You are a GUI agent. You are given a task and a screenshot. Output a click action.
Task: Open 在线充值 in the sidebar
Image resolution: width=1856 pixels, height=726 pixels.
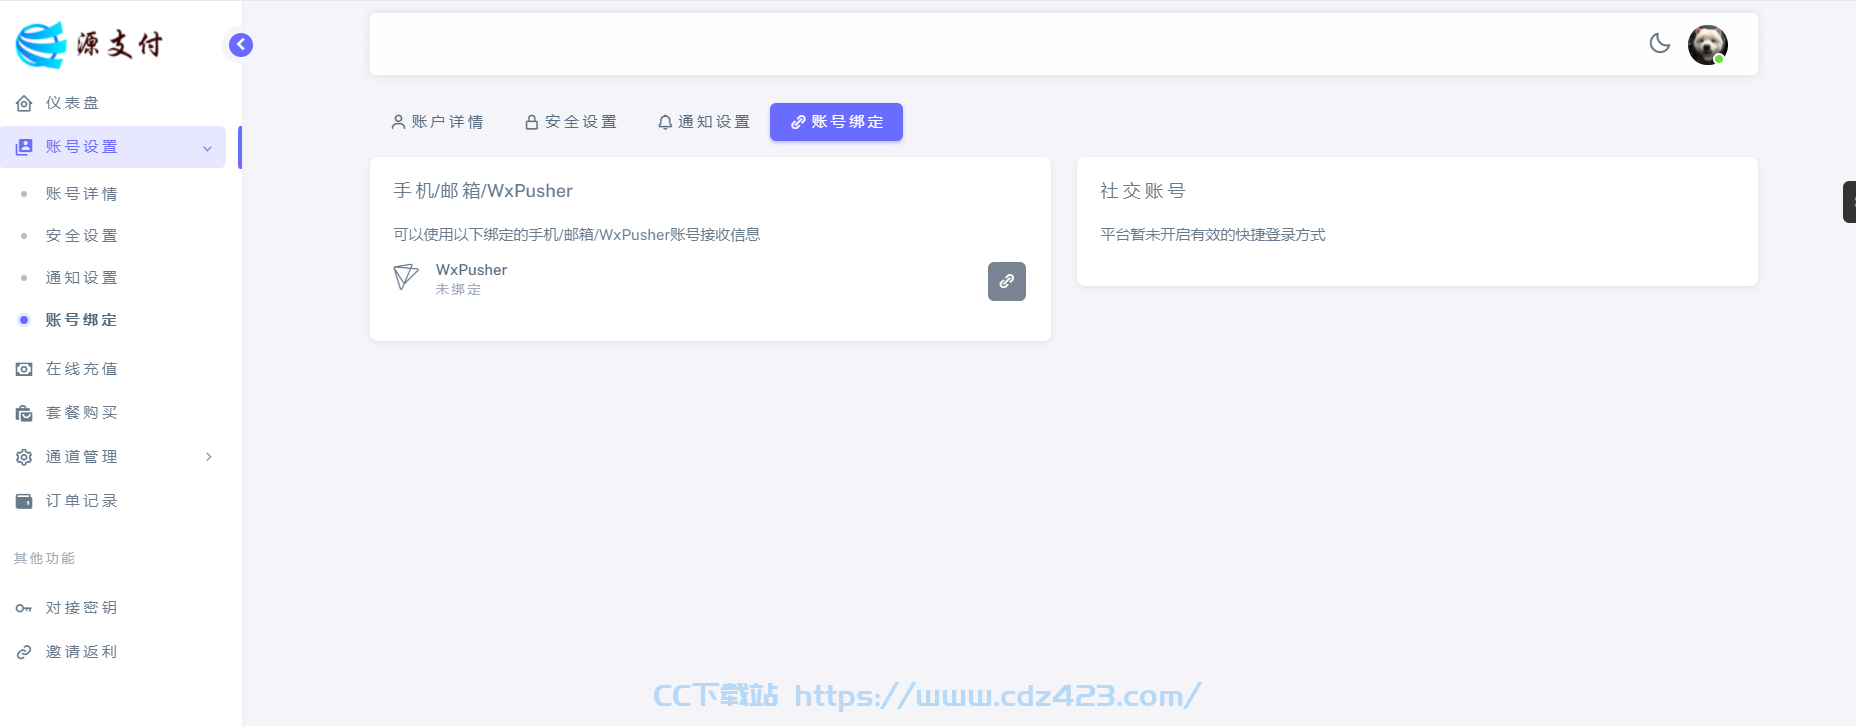[x=113, y=369]
